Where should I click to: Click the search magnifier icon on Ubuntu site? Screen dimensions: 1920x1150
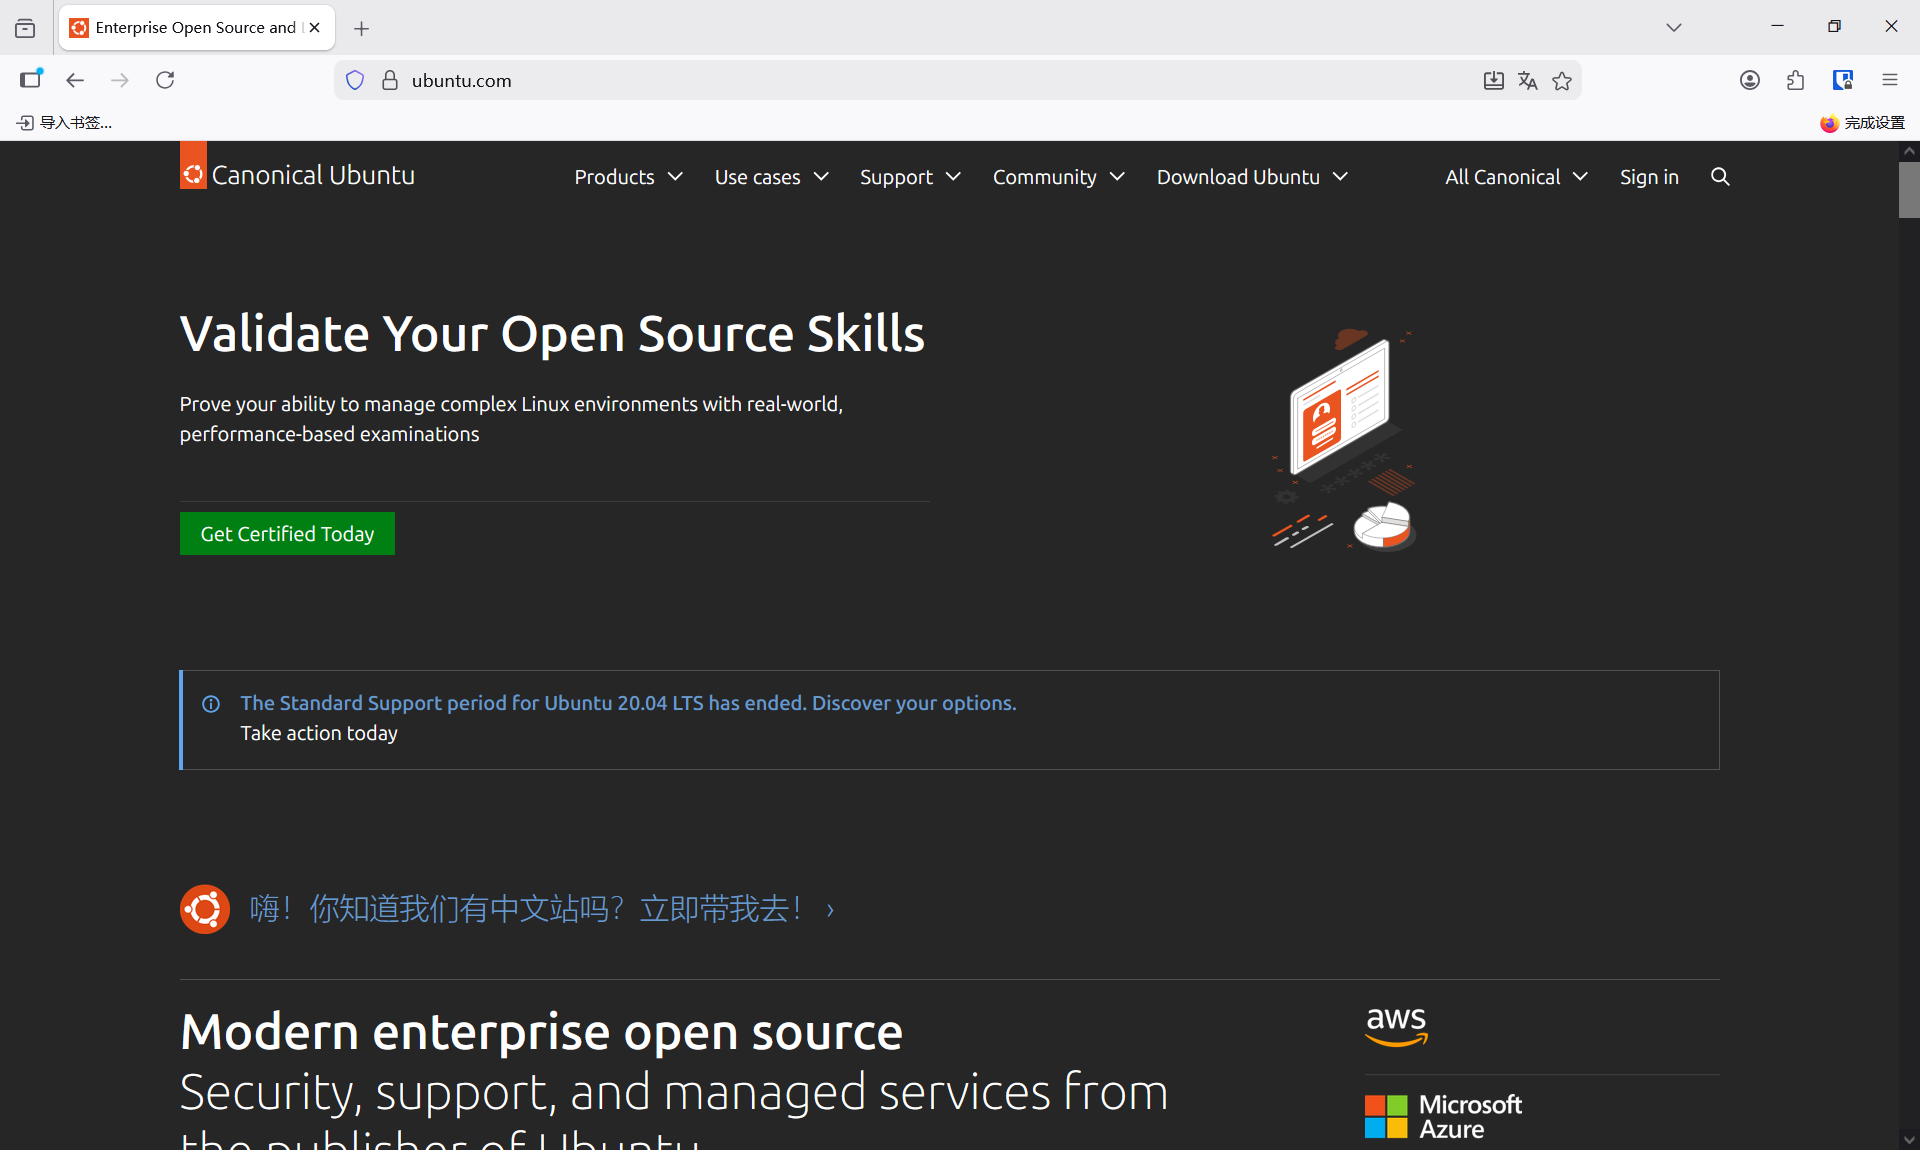pyautogui.click(x=1720, y=177)
